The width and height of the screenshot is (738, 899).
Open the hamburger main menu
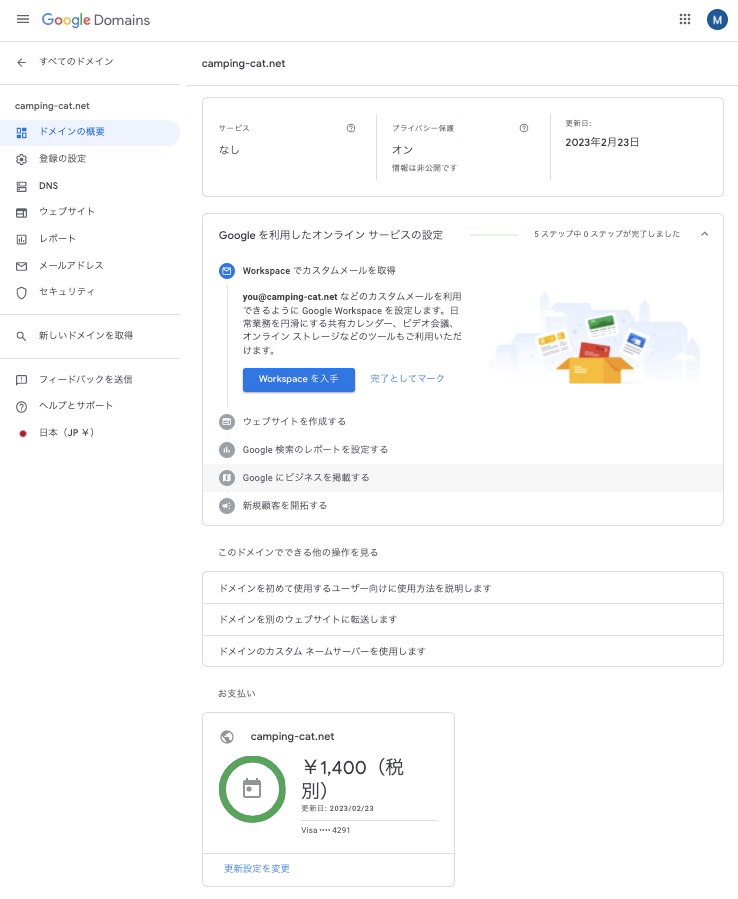point(23,19)
